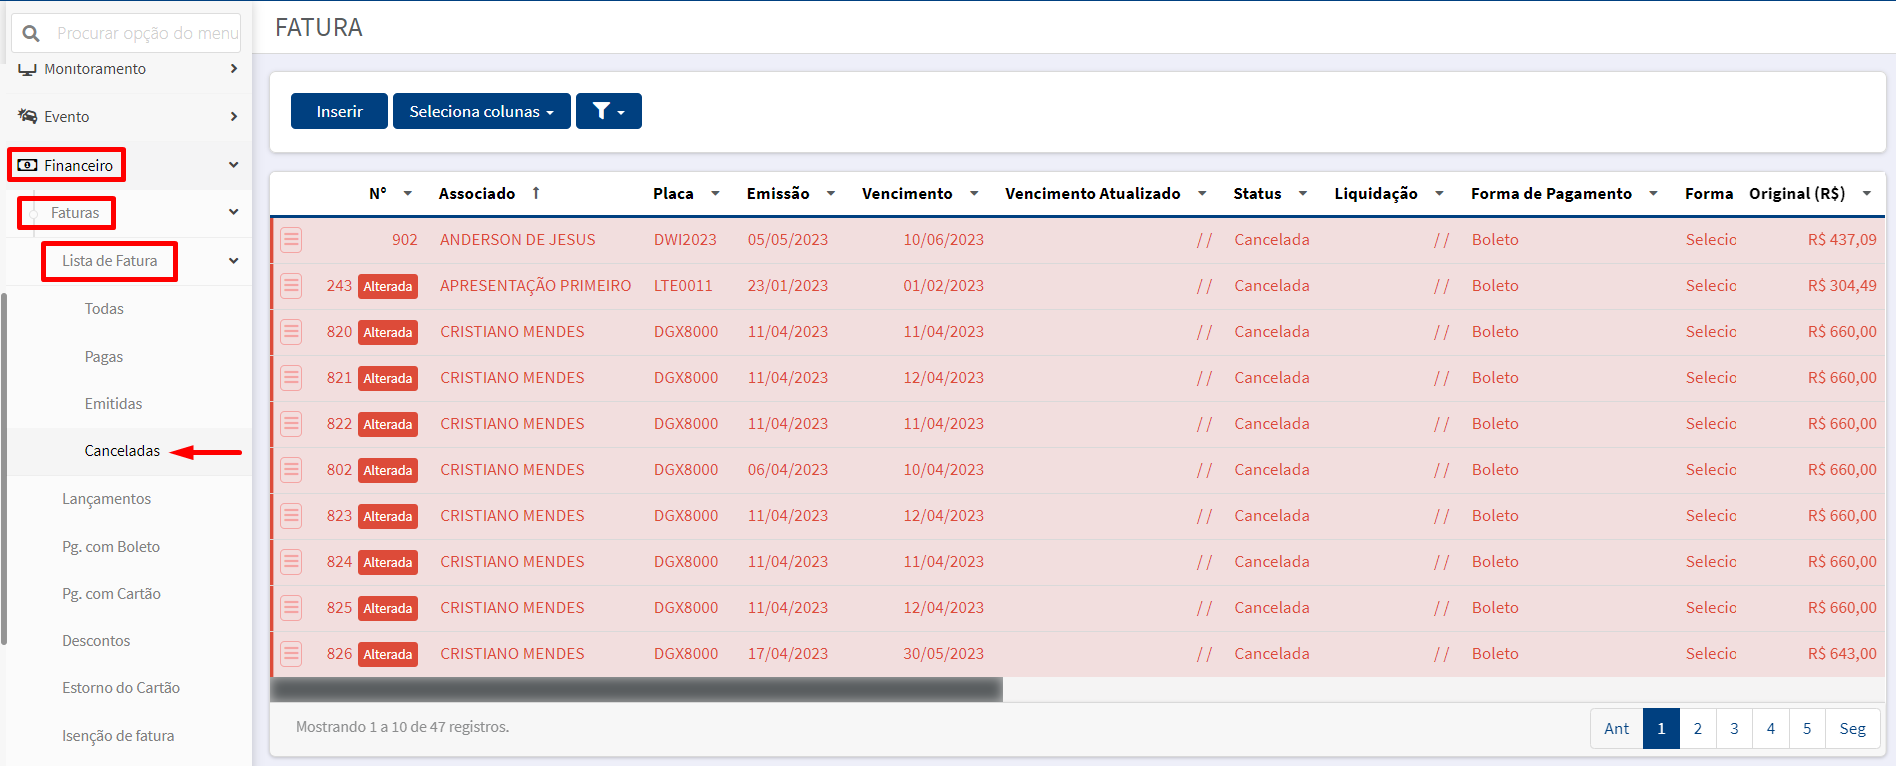The width and height of the screenshot is (1896, 766).
Task: Select Canceladas menu item
Action: pos(122,451)
